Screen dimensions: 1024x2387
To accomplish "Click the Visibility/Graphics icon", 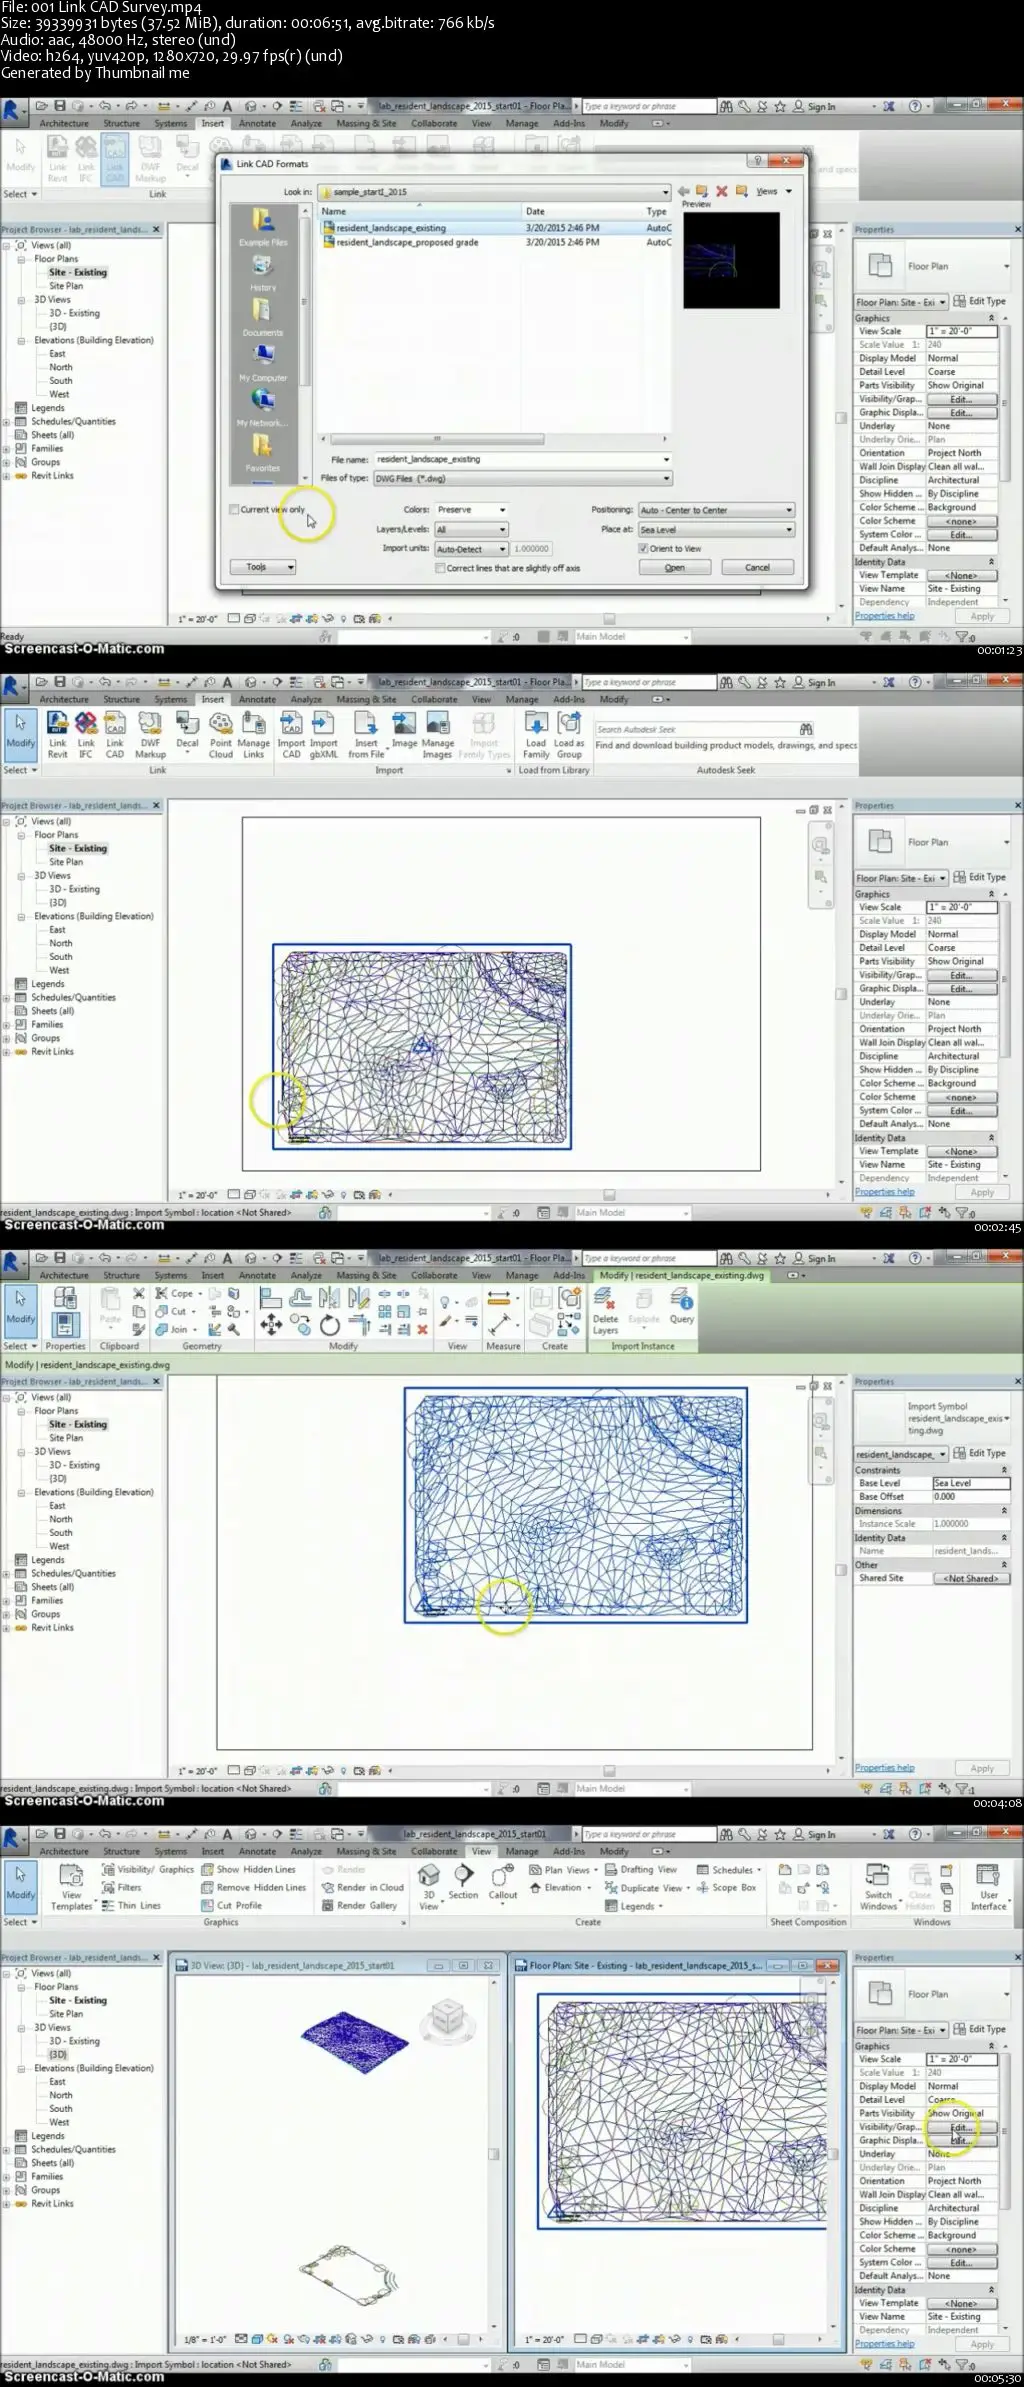I will click(147, 1869).
